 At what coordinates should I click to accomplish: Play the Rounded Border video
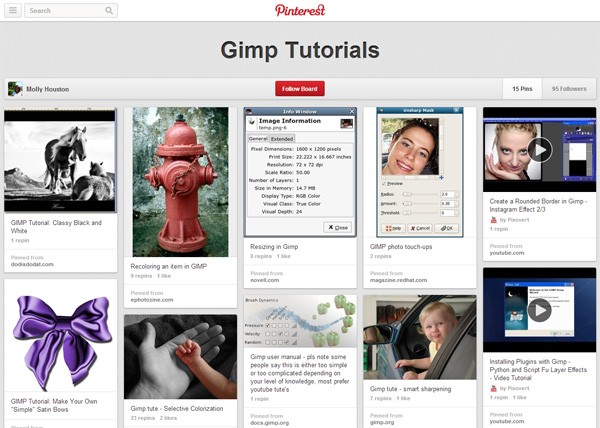[540, 150]
